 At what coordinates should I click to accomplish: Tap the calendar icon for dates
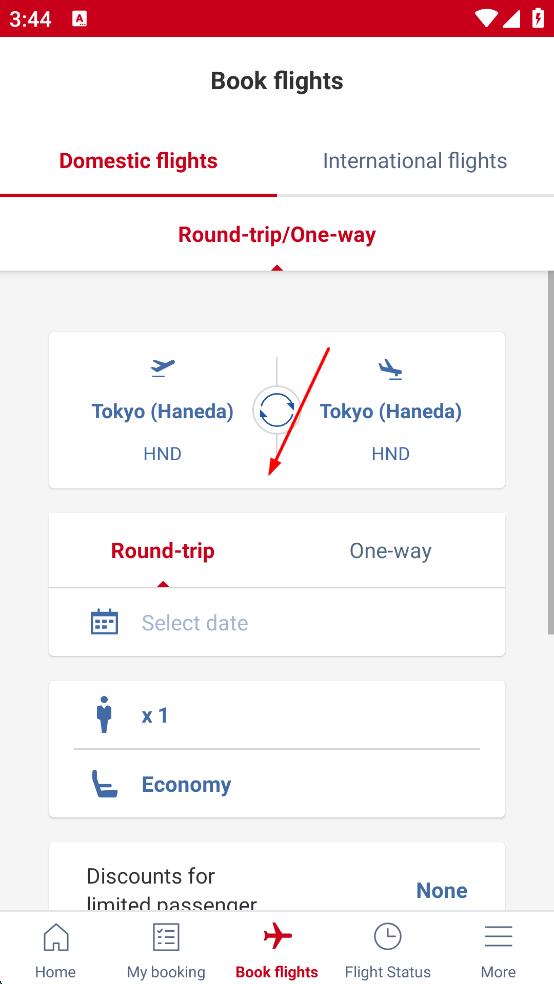104,622
